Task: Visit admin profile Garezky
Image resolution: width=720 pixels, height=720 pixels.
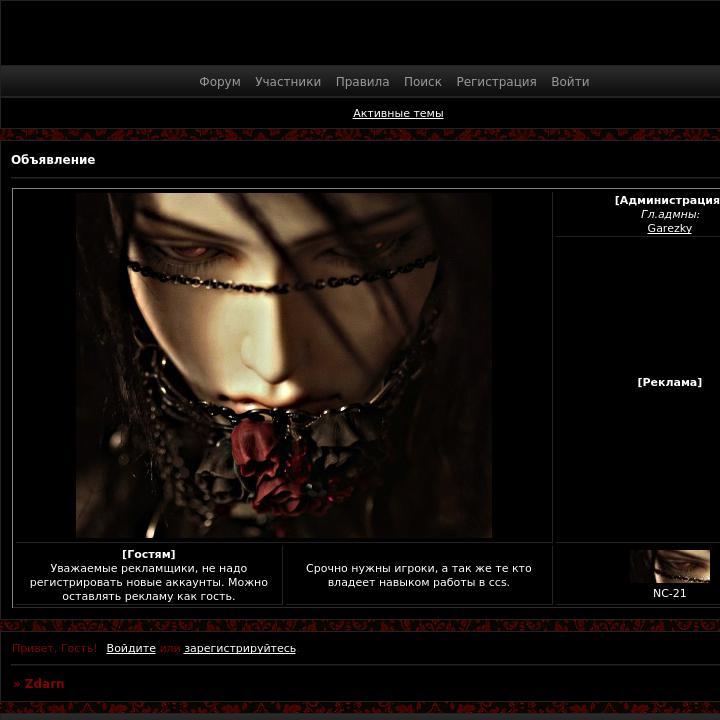Action: coord(669,228)
